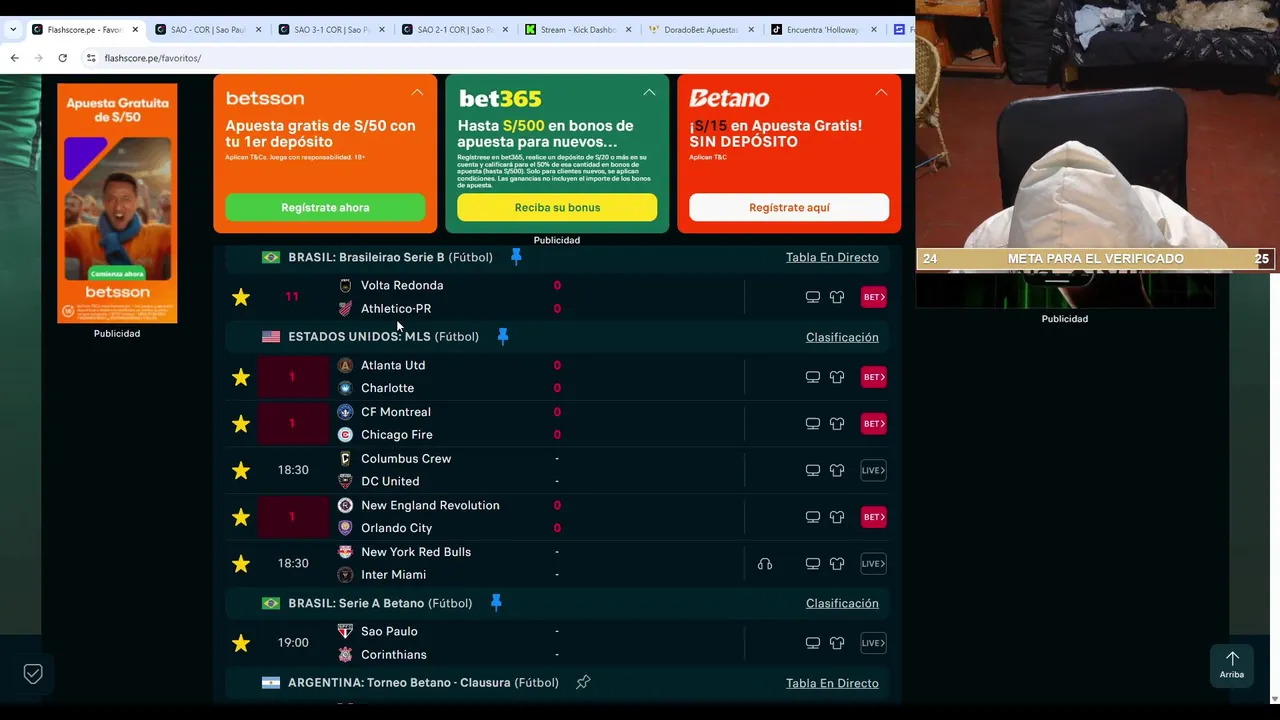This screenshot has height=720, width=1280.
Task: Click the shield check icon at bottom left
Action: [x=33, y=674]
